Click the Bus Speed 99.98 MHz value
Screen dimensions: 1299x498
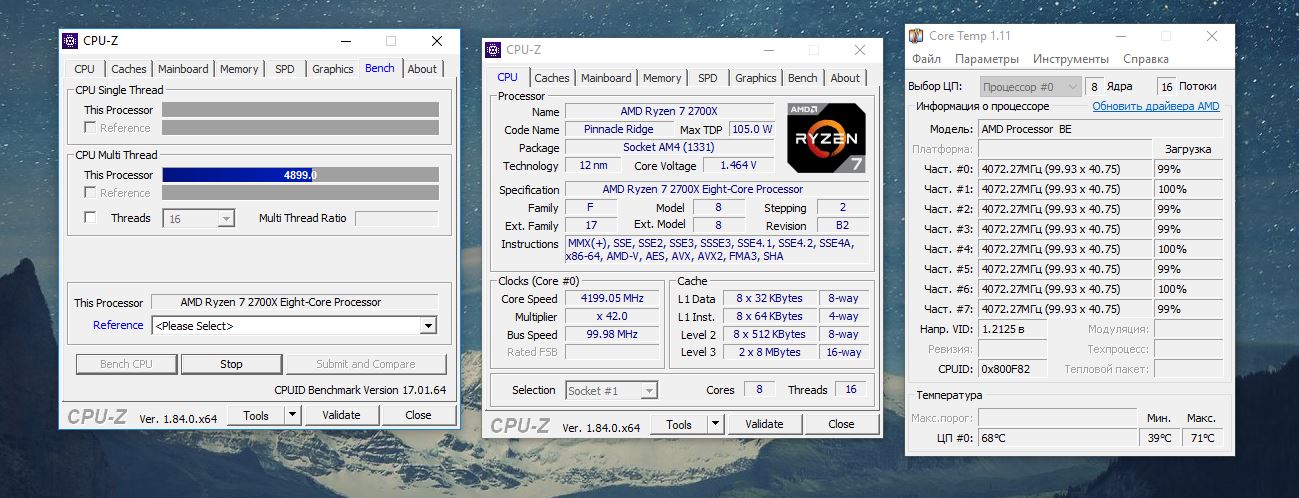pos(614,335)
